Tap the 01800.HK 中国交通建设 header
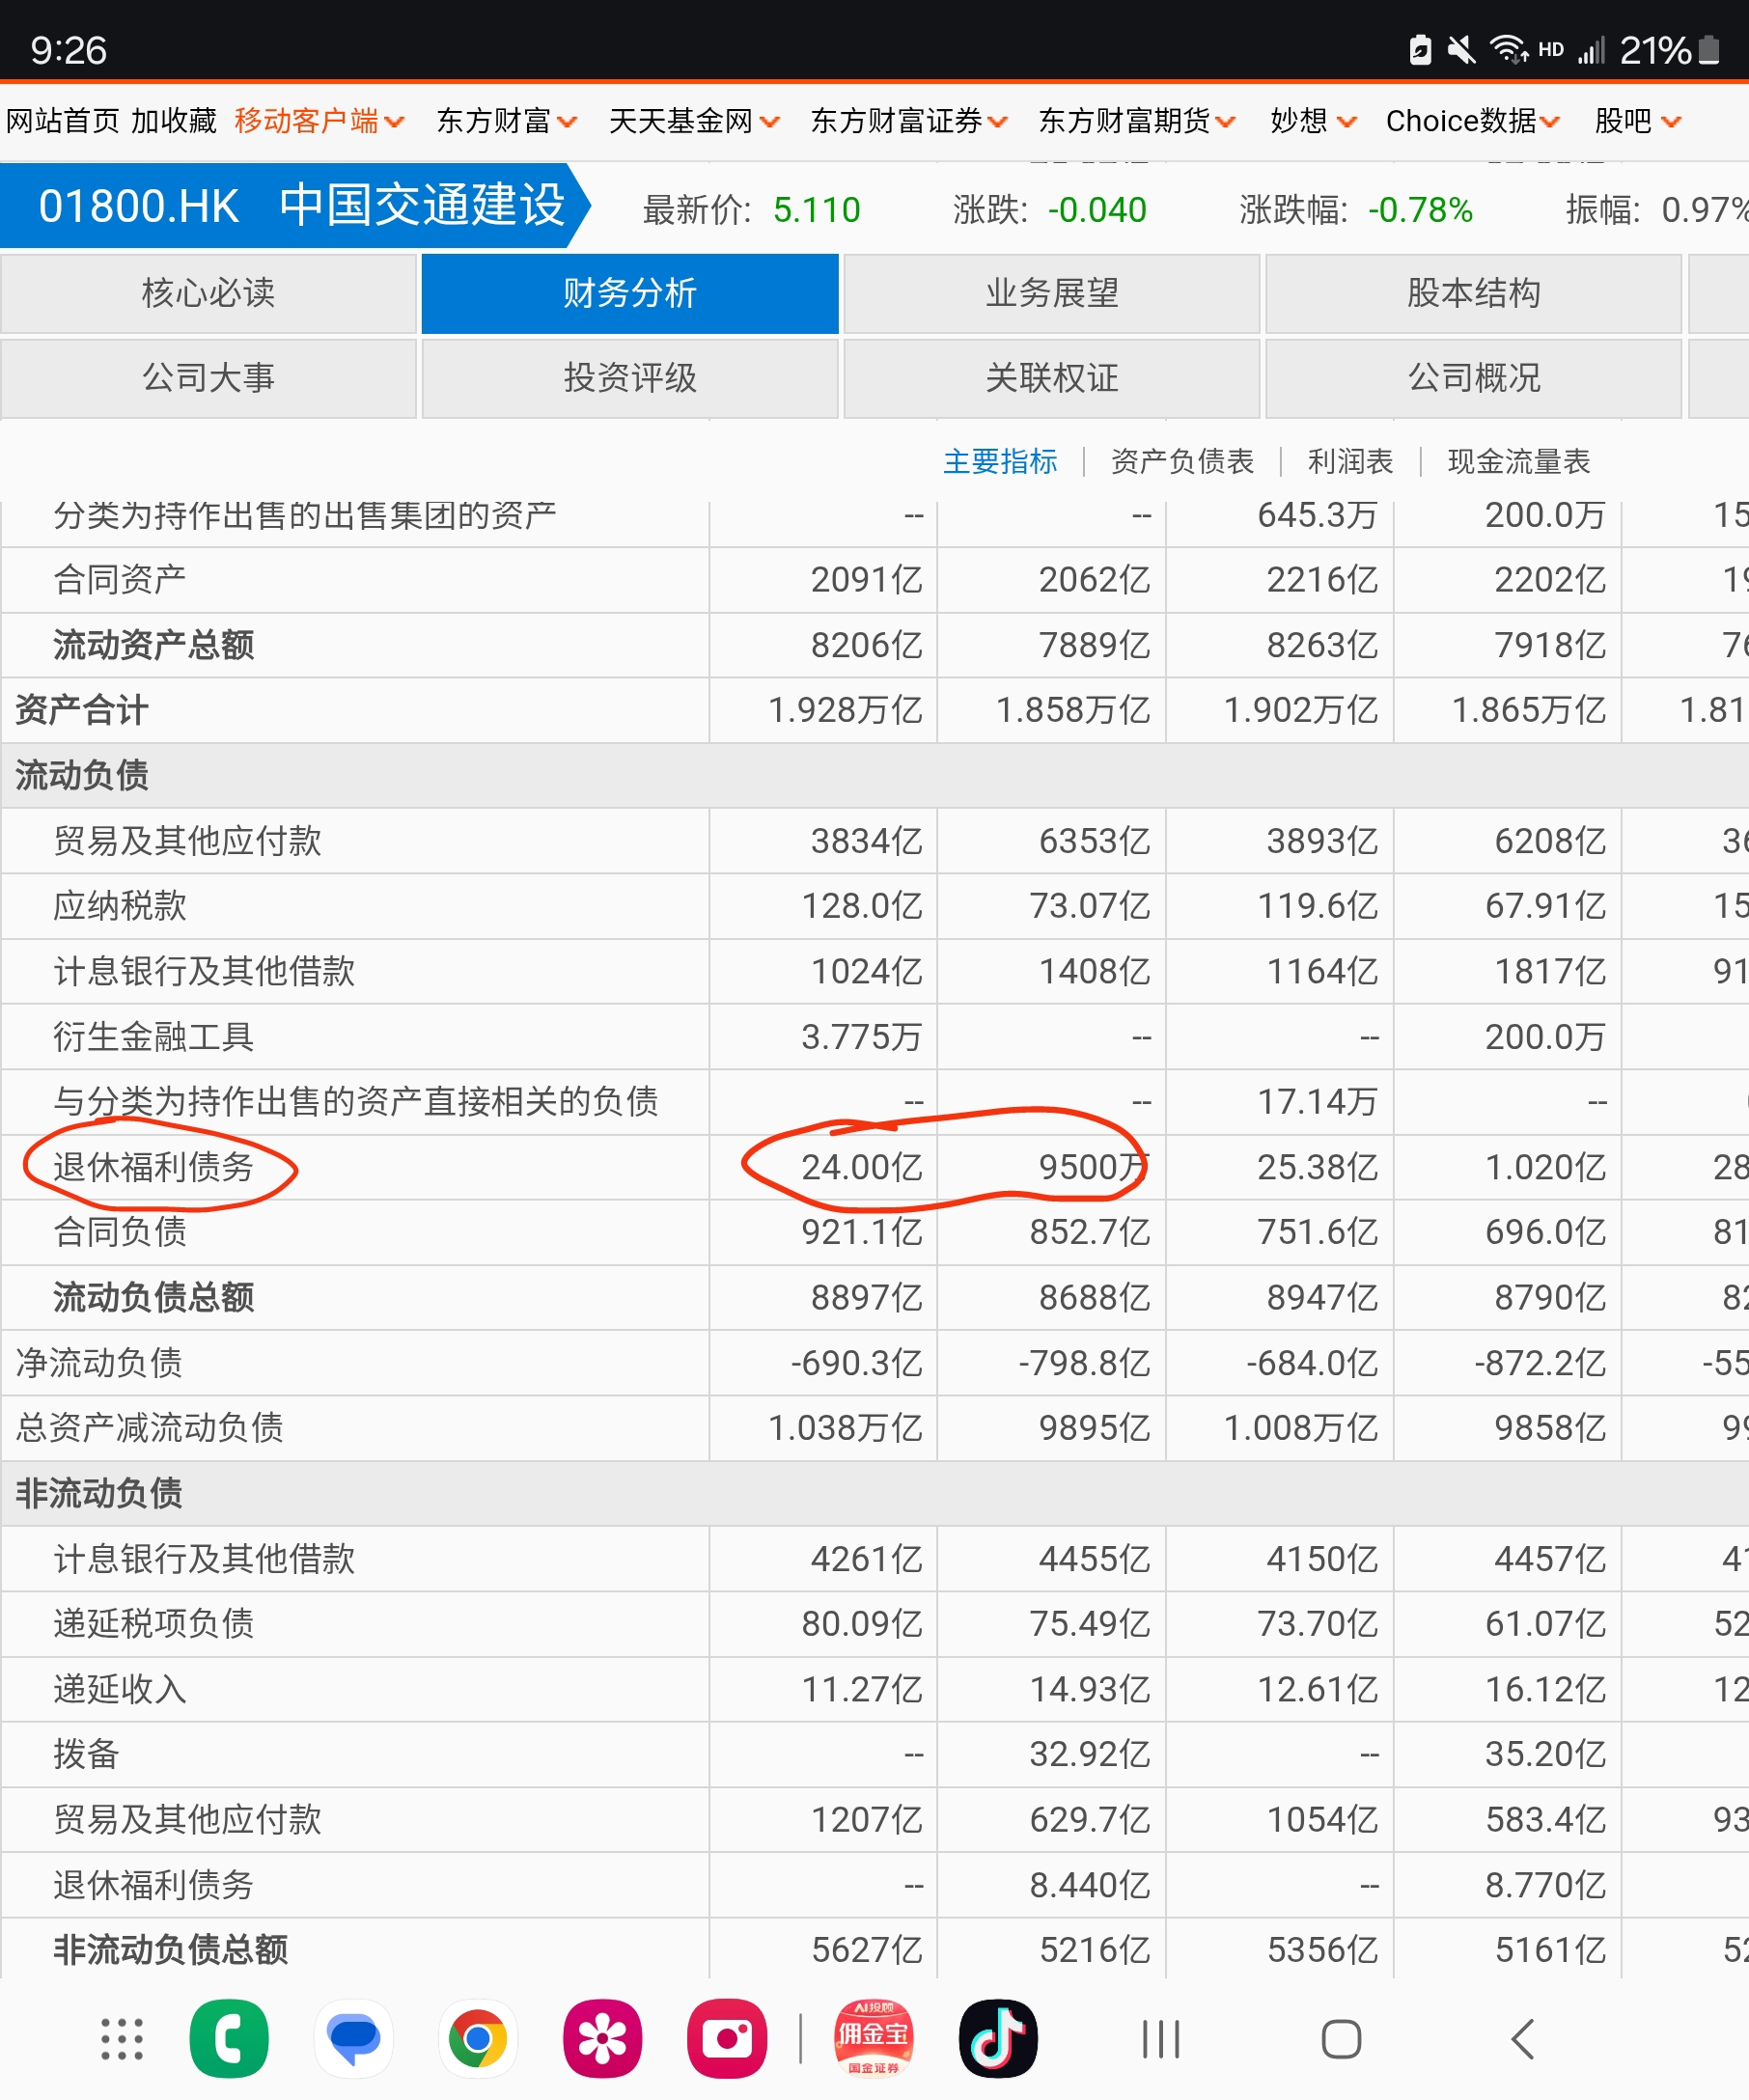The height and width of the screenshot is (2100, 1749). pyautogui.click(x=297, y=206)
